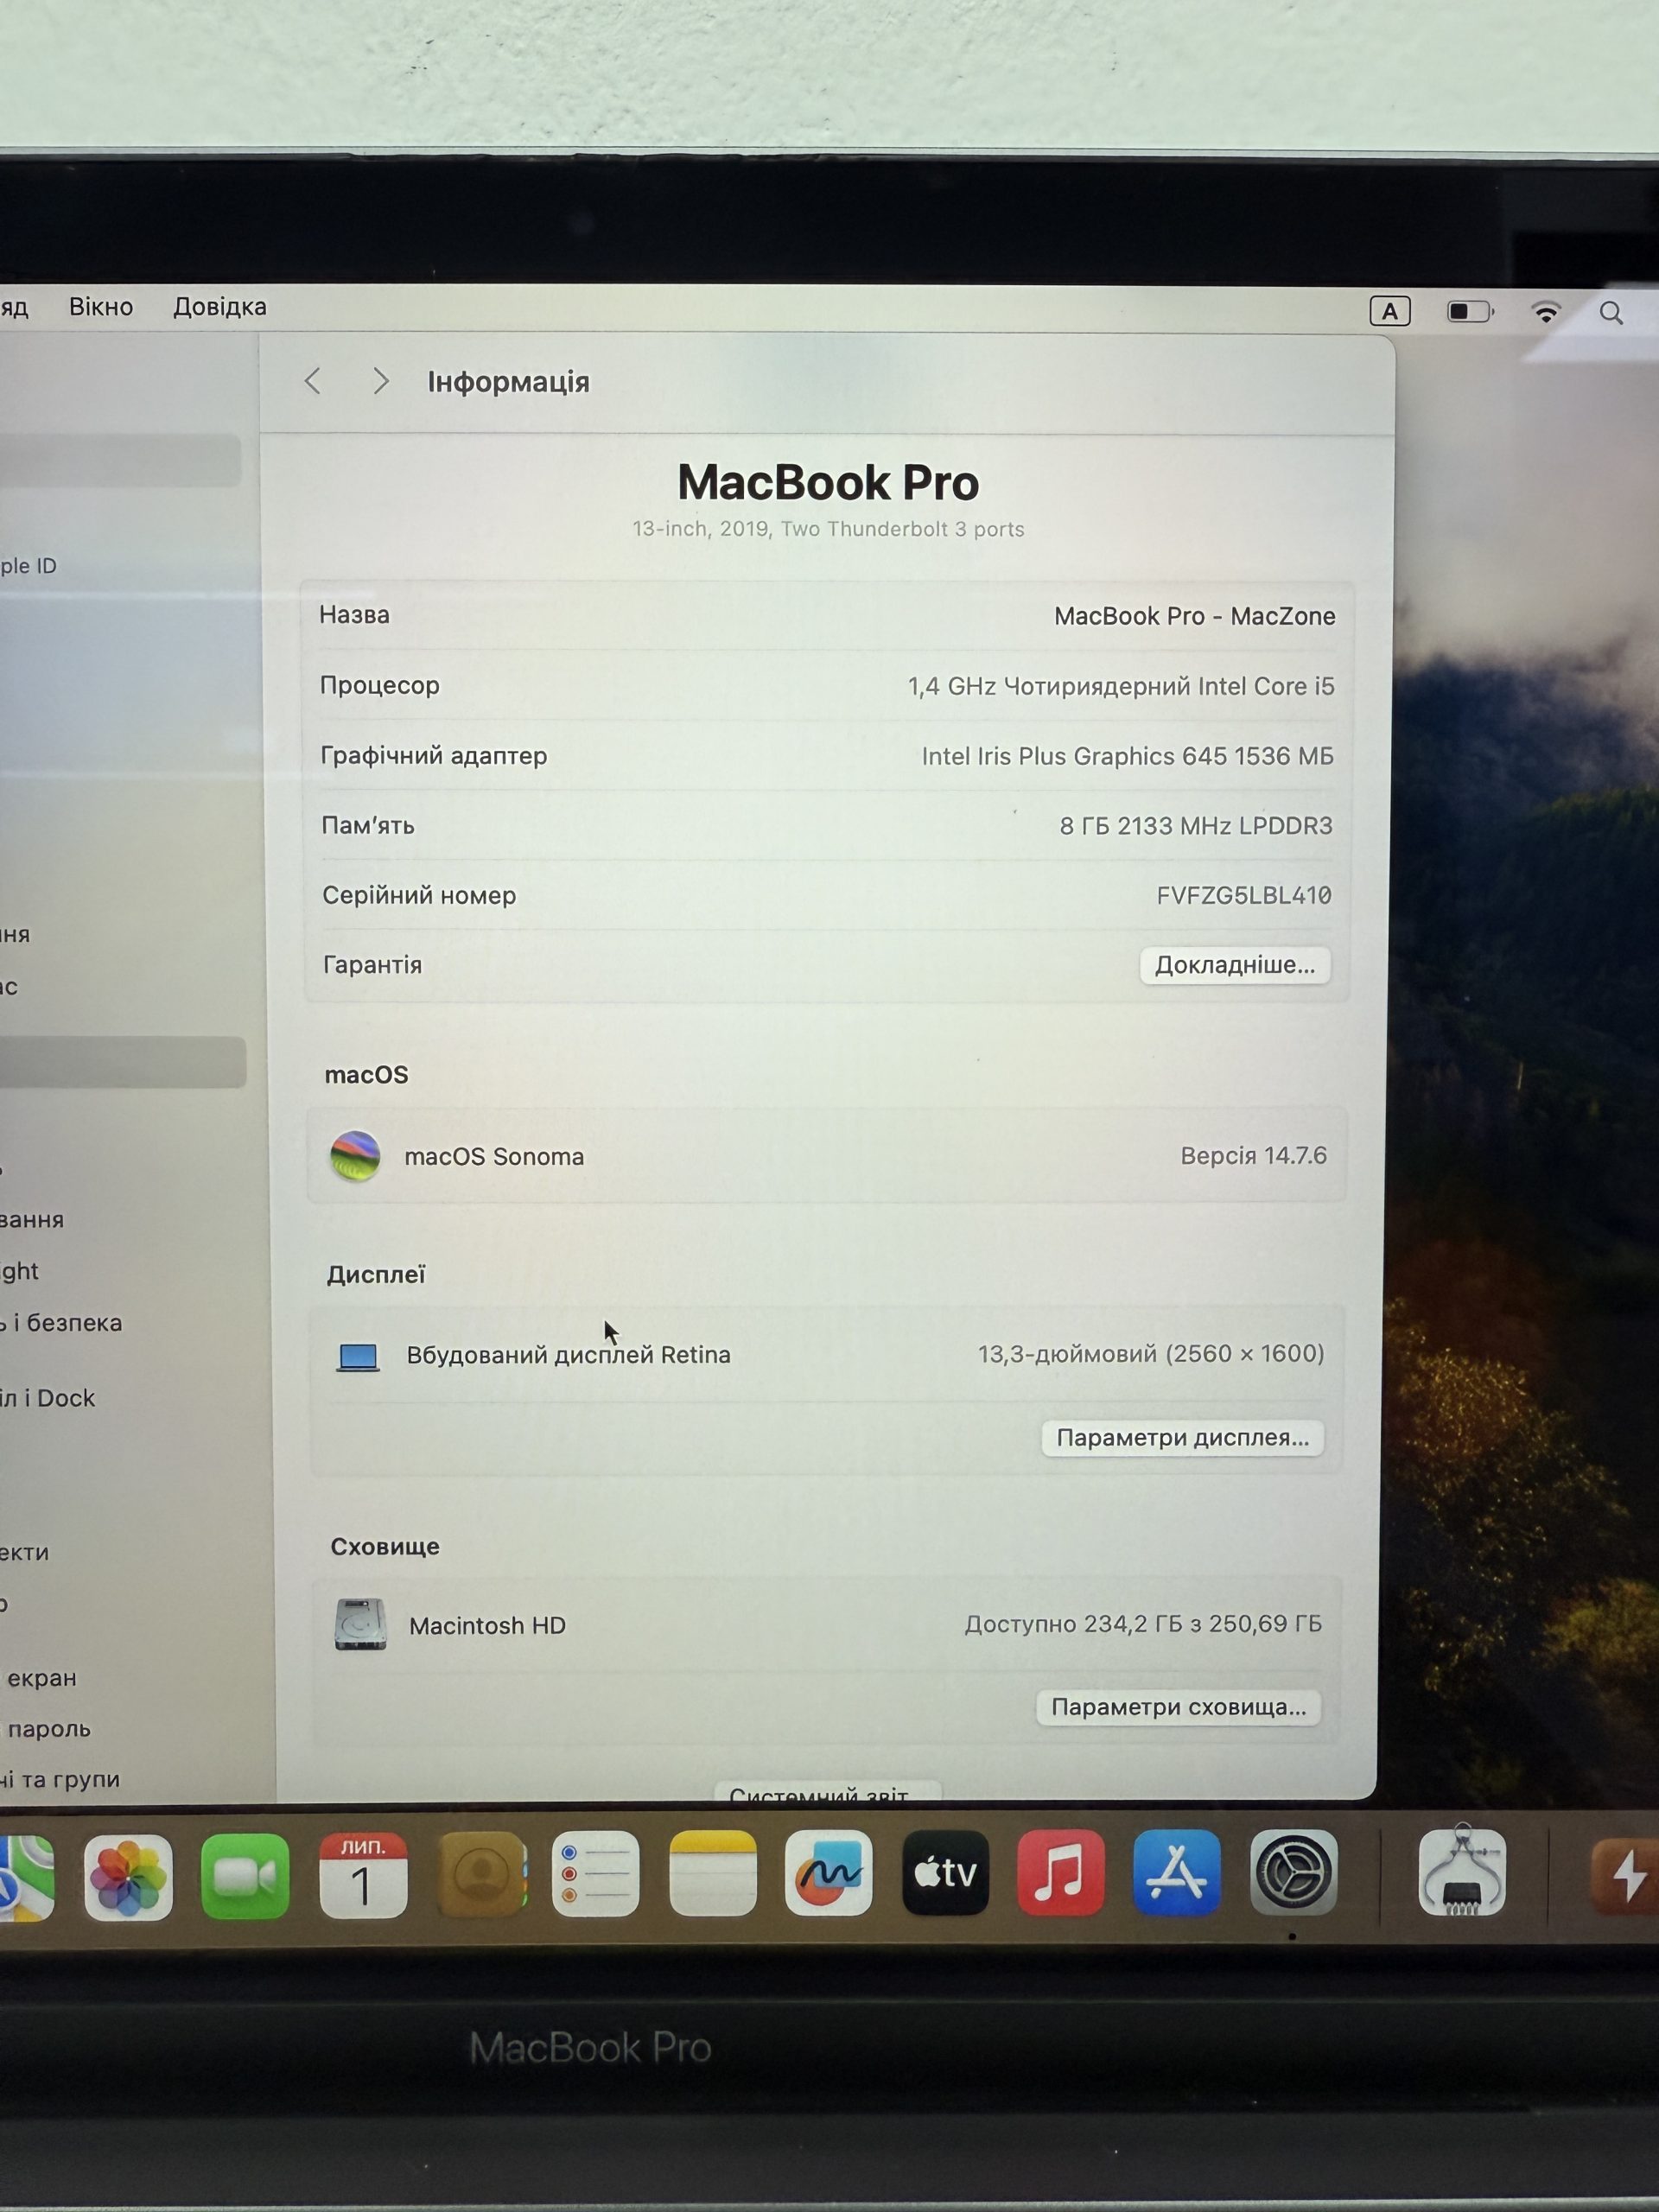This screenshot has height=2212, width=1659.
Task: Click the macOS Sonoma icon
Action: (x=355, y=1156)
